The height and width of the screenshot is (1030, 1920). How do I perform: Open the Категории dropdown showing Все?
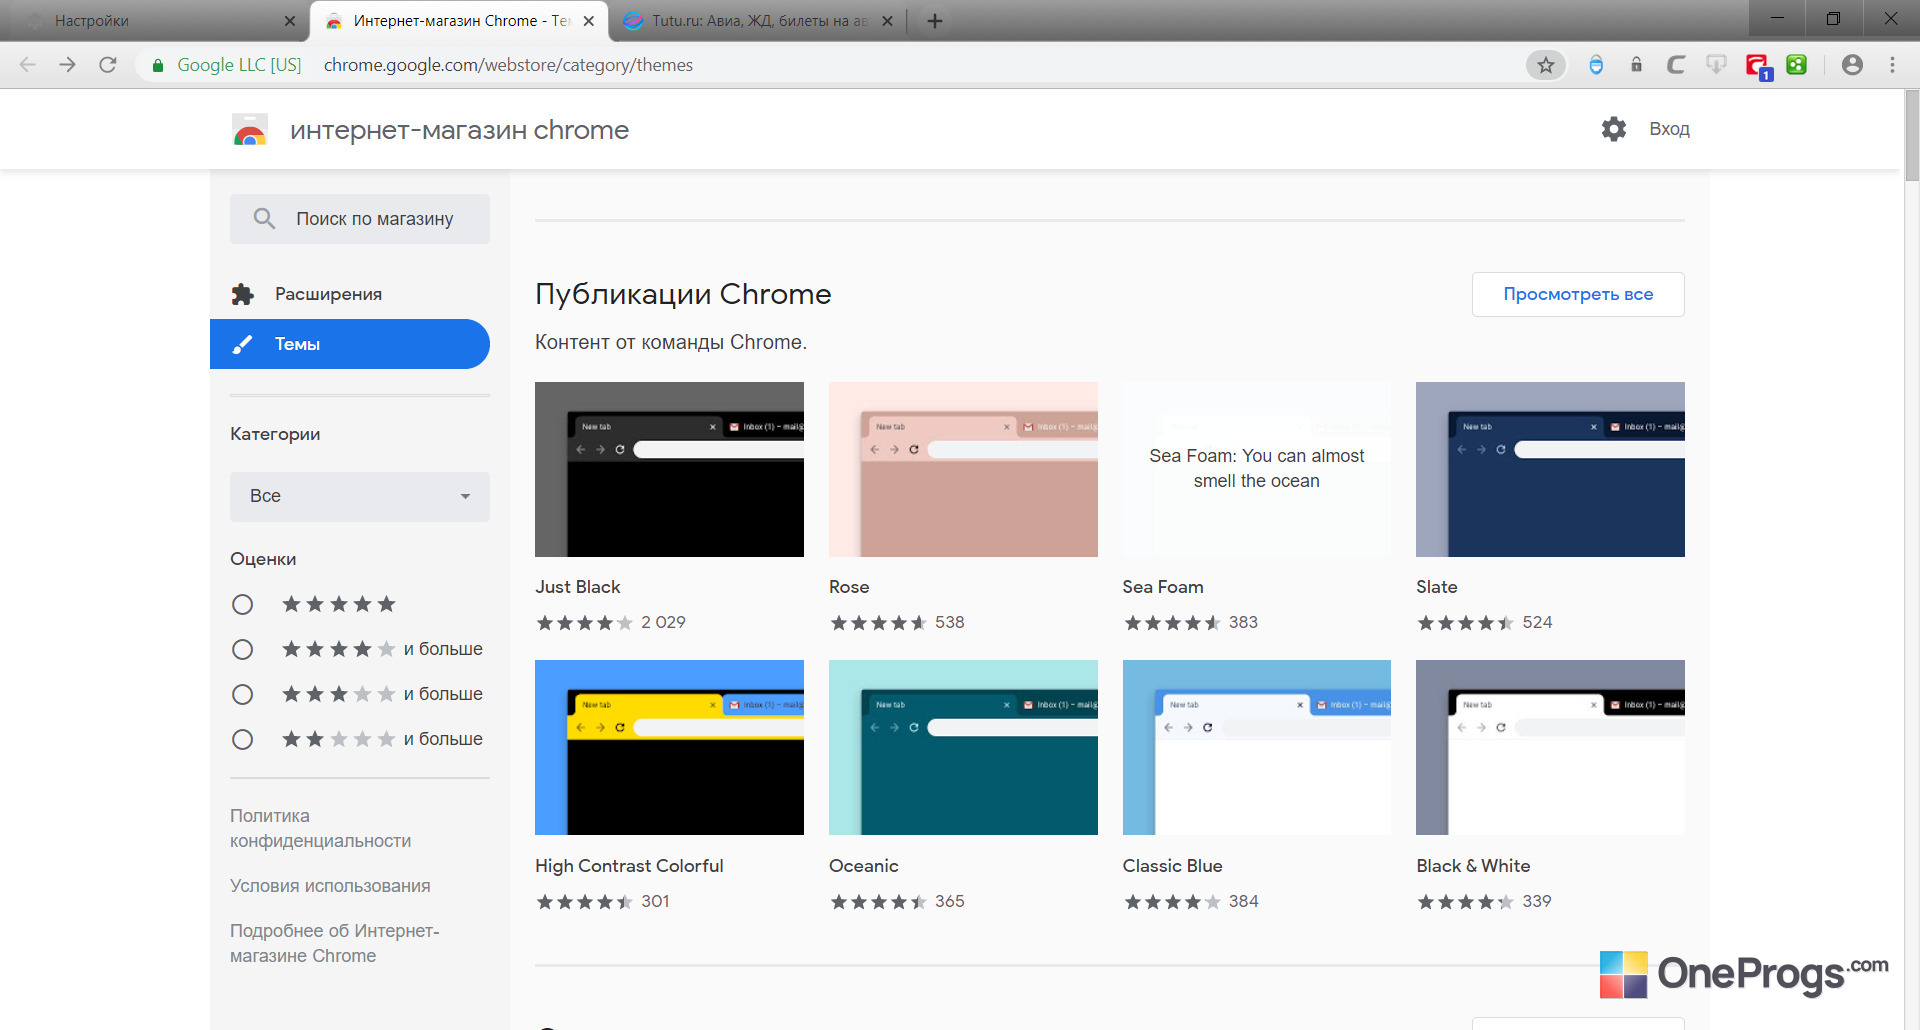pos(360,496)
